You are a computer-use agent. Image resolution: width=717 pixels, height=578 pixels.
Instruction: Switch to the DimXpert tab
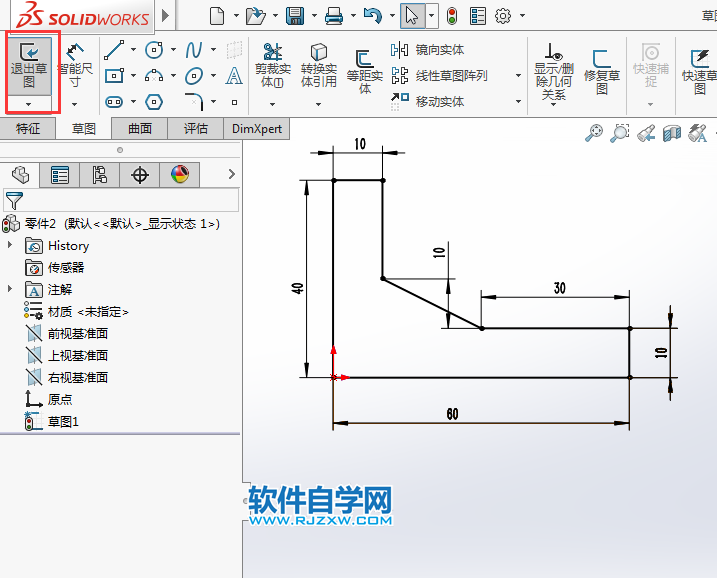click(x=257, y=129)
